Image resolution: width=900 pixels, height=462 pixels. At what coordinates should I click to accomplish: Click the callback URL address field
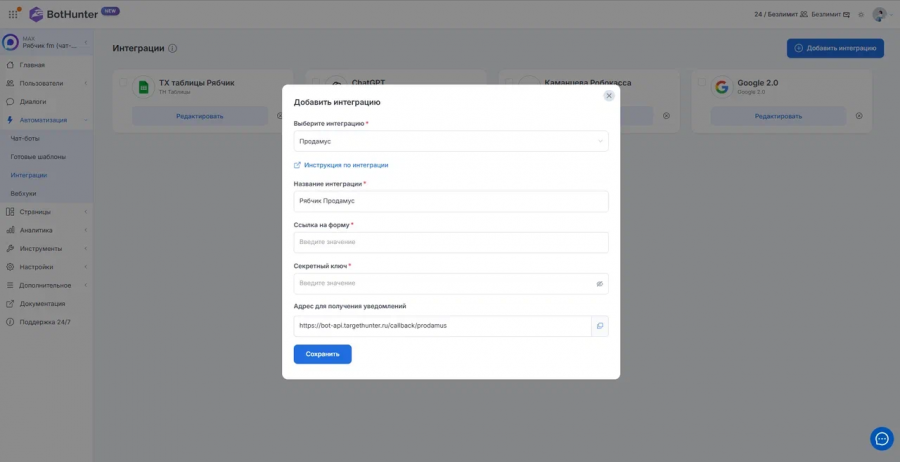(443, 325)
